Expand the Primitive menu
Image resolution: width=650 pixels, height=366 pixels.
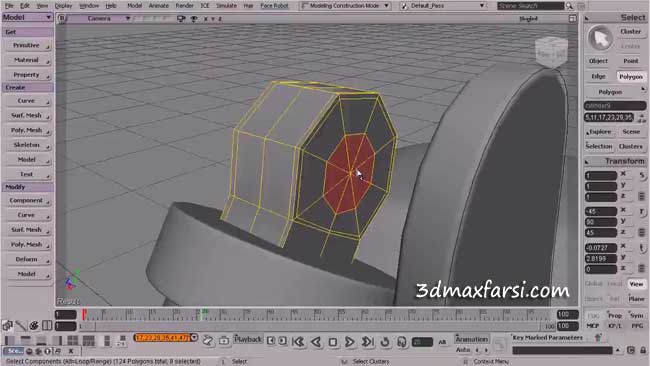pos(27,45)
